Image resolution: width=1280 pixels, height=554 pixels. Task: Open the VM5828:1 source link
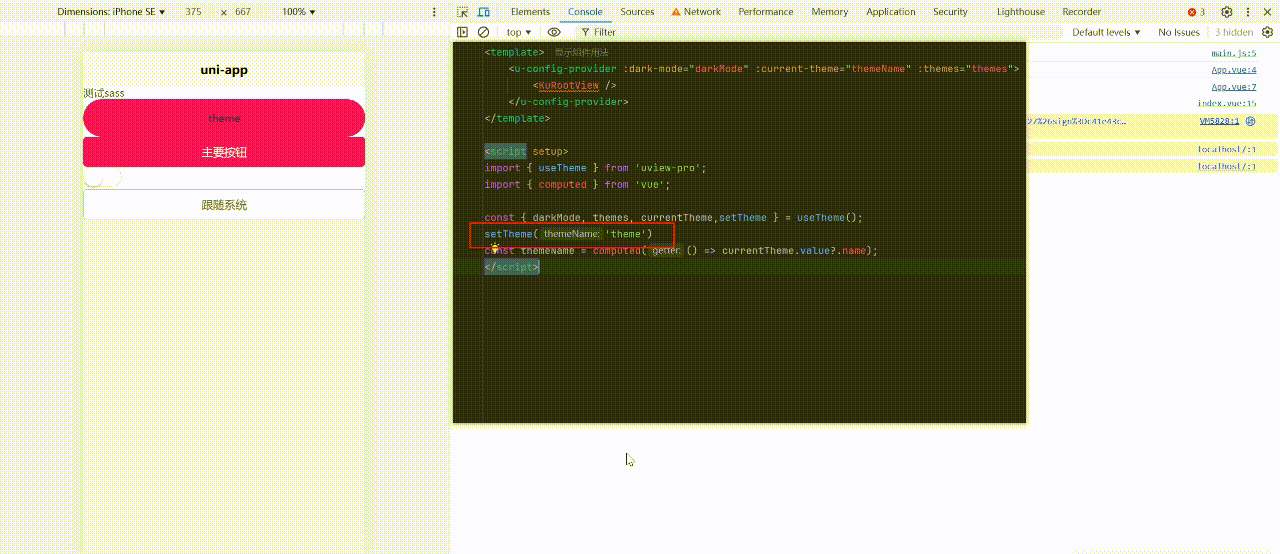pos(1219,121)
